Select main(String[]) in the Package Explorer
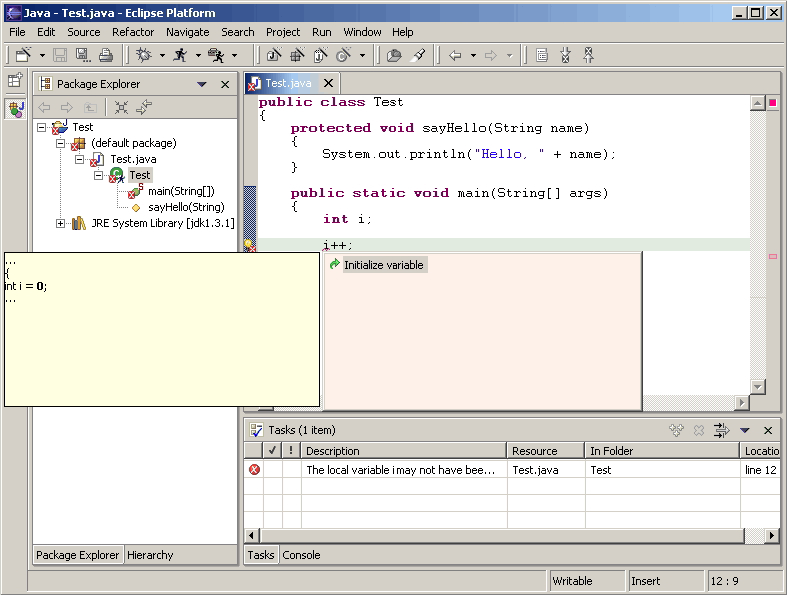 point(181,191)
